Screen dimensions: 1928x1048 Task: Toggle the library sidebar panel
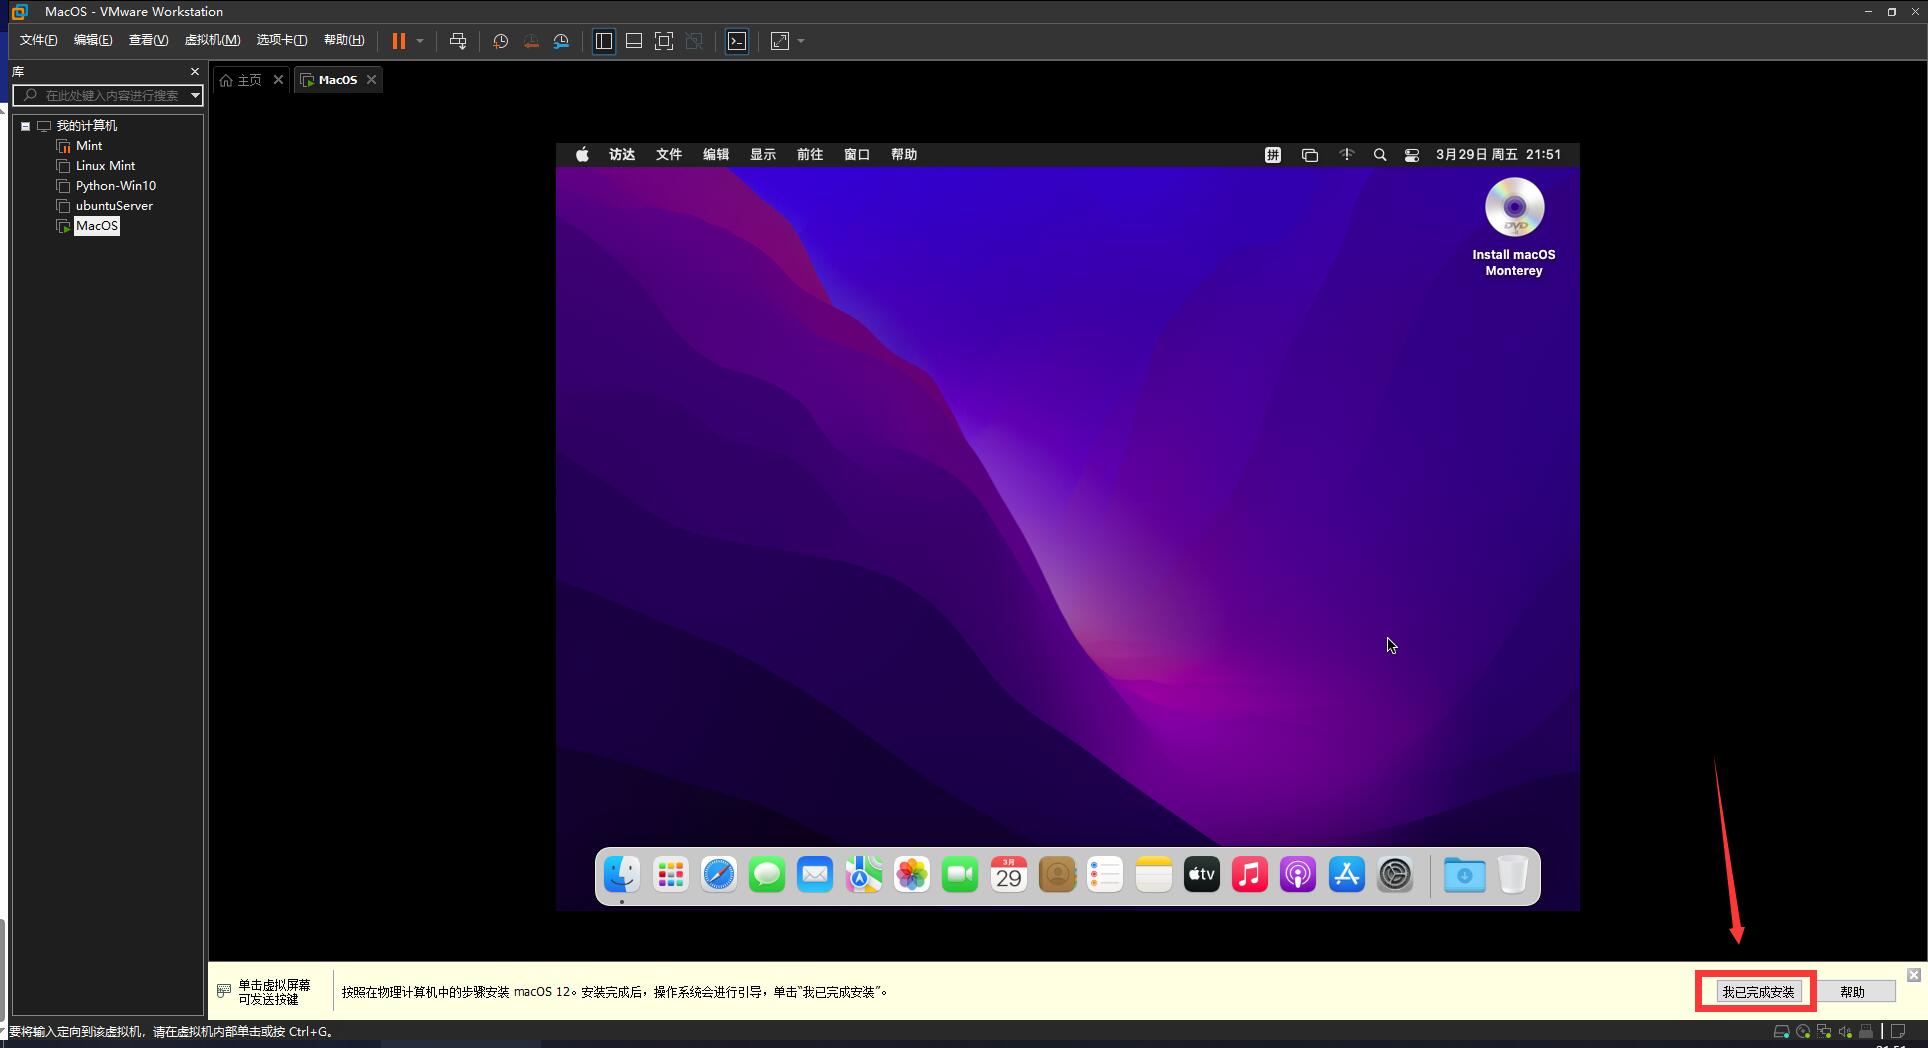(604, 41)
